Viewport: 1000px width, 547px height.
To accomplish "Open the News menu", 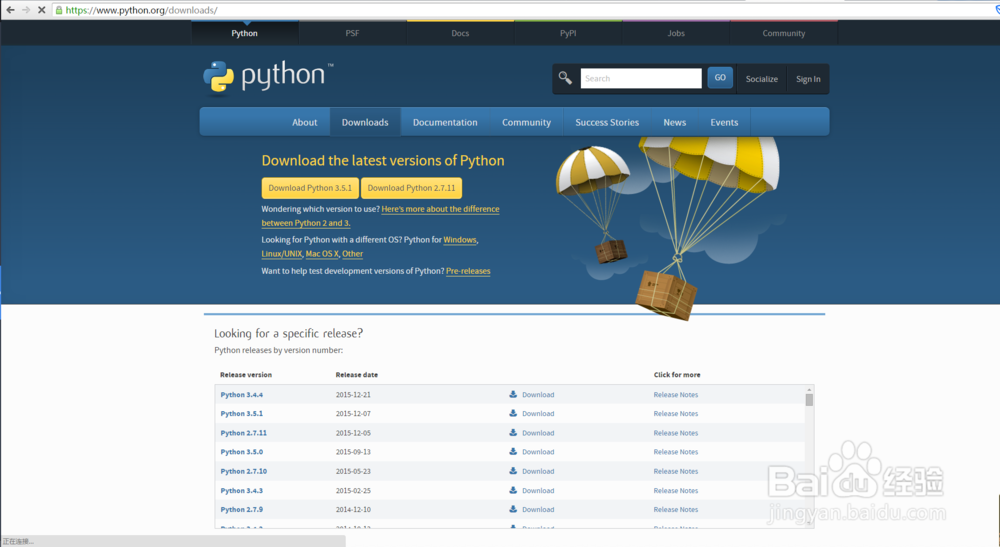I will (675, 122).
